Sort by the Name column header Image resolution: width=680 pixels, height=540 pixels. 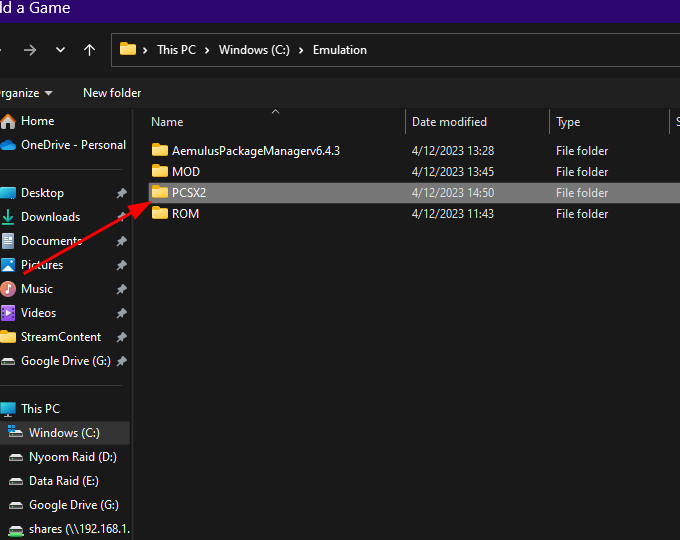tap(167, 122)
